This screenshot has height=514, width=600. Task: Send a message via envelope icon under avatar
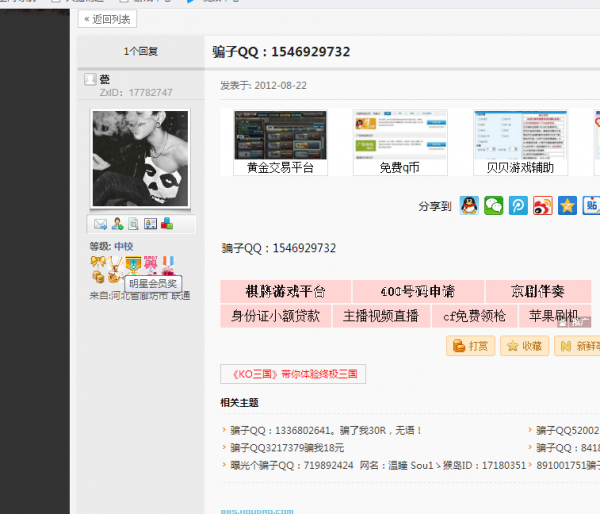100,224
